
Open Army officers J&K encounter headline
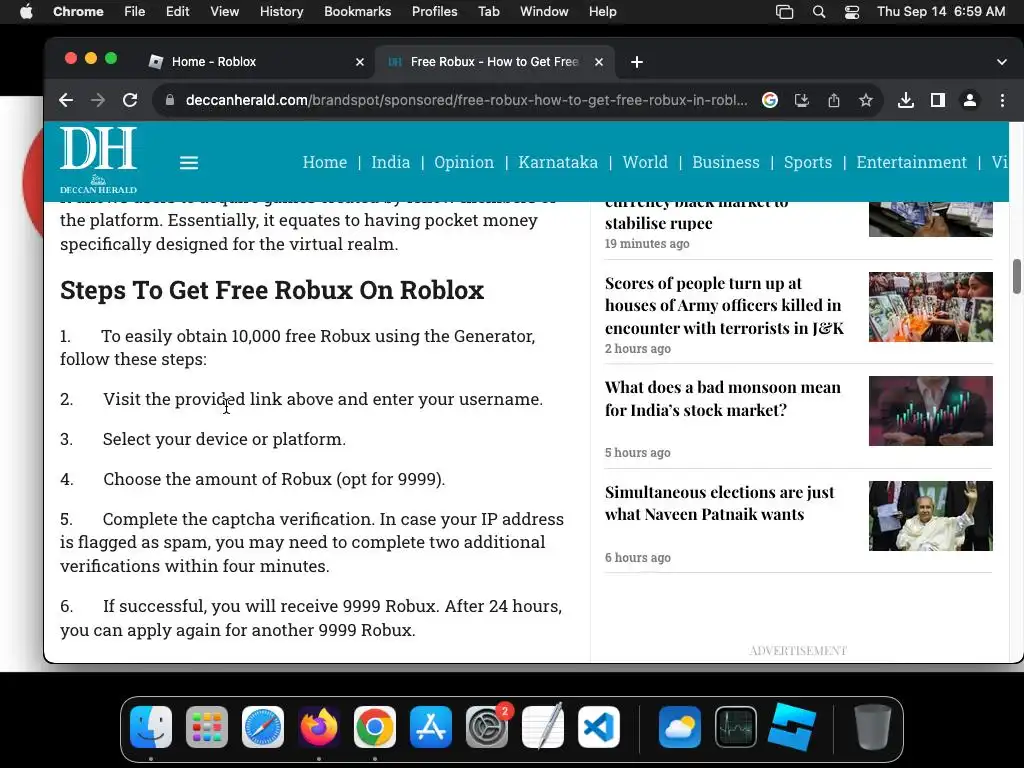coord(724,306)
